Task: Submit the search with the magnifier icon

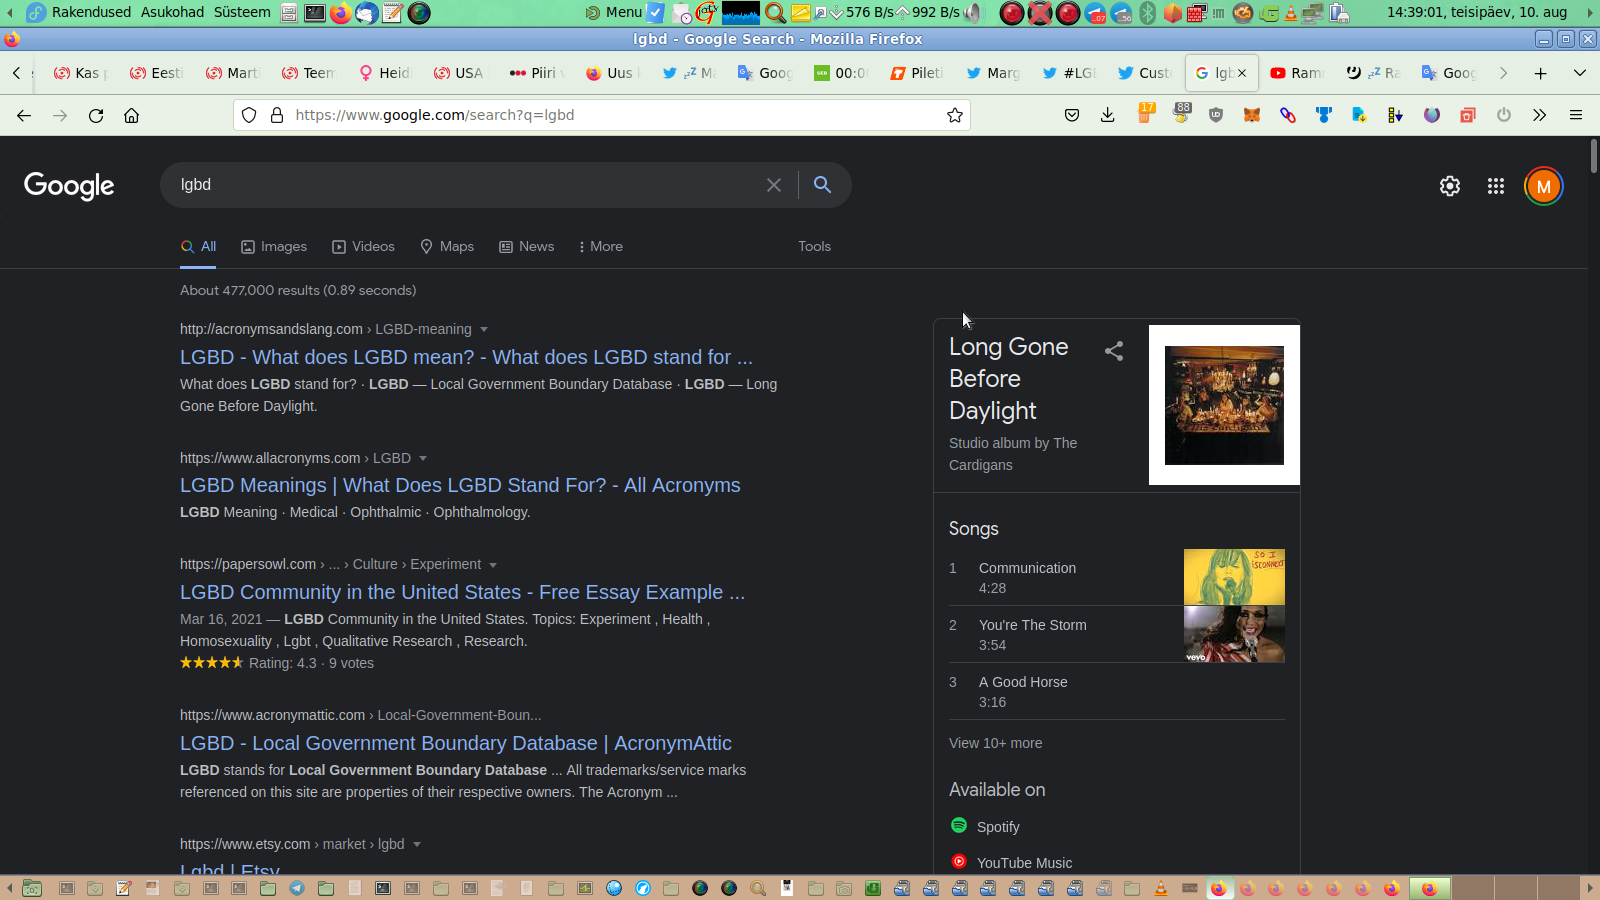Action: pyautogui.click(x=822, y=185)
